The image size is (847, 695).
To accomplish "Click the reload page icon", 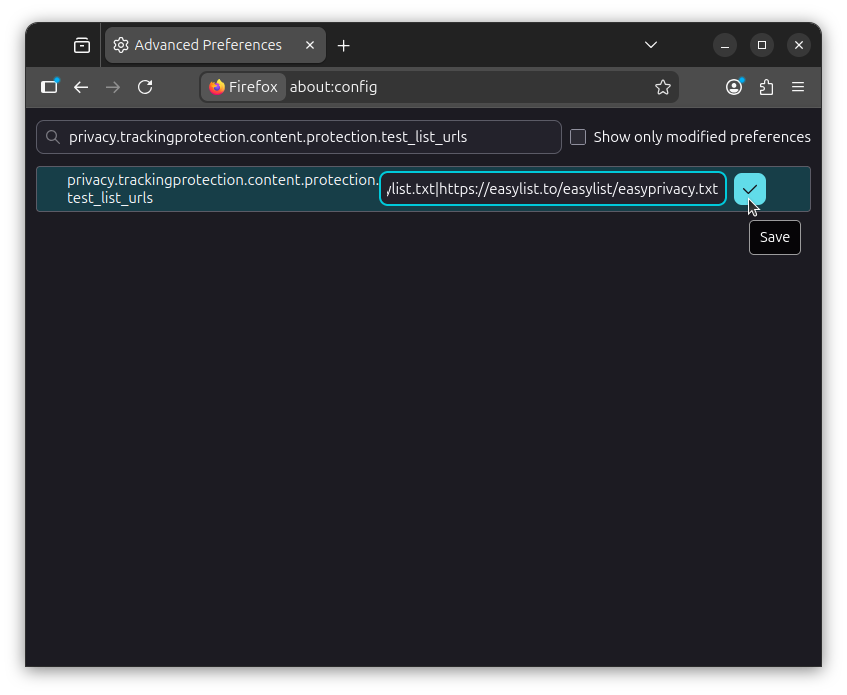I will tap(145, 87).
